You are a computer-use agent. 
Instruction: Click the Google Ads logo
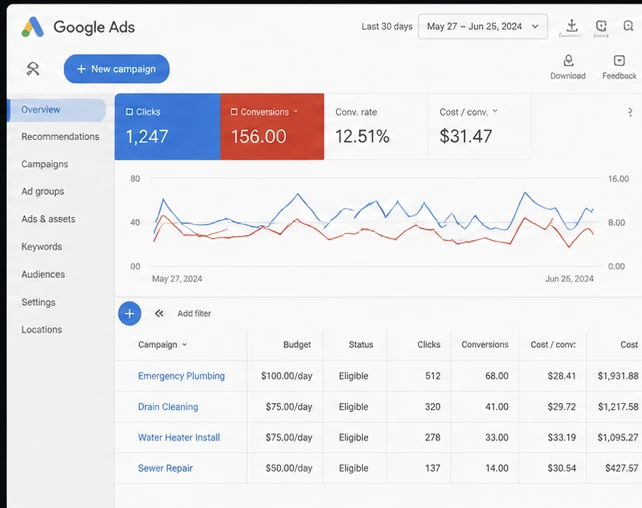pyautogui.click(x=33, y=27)
